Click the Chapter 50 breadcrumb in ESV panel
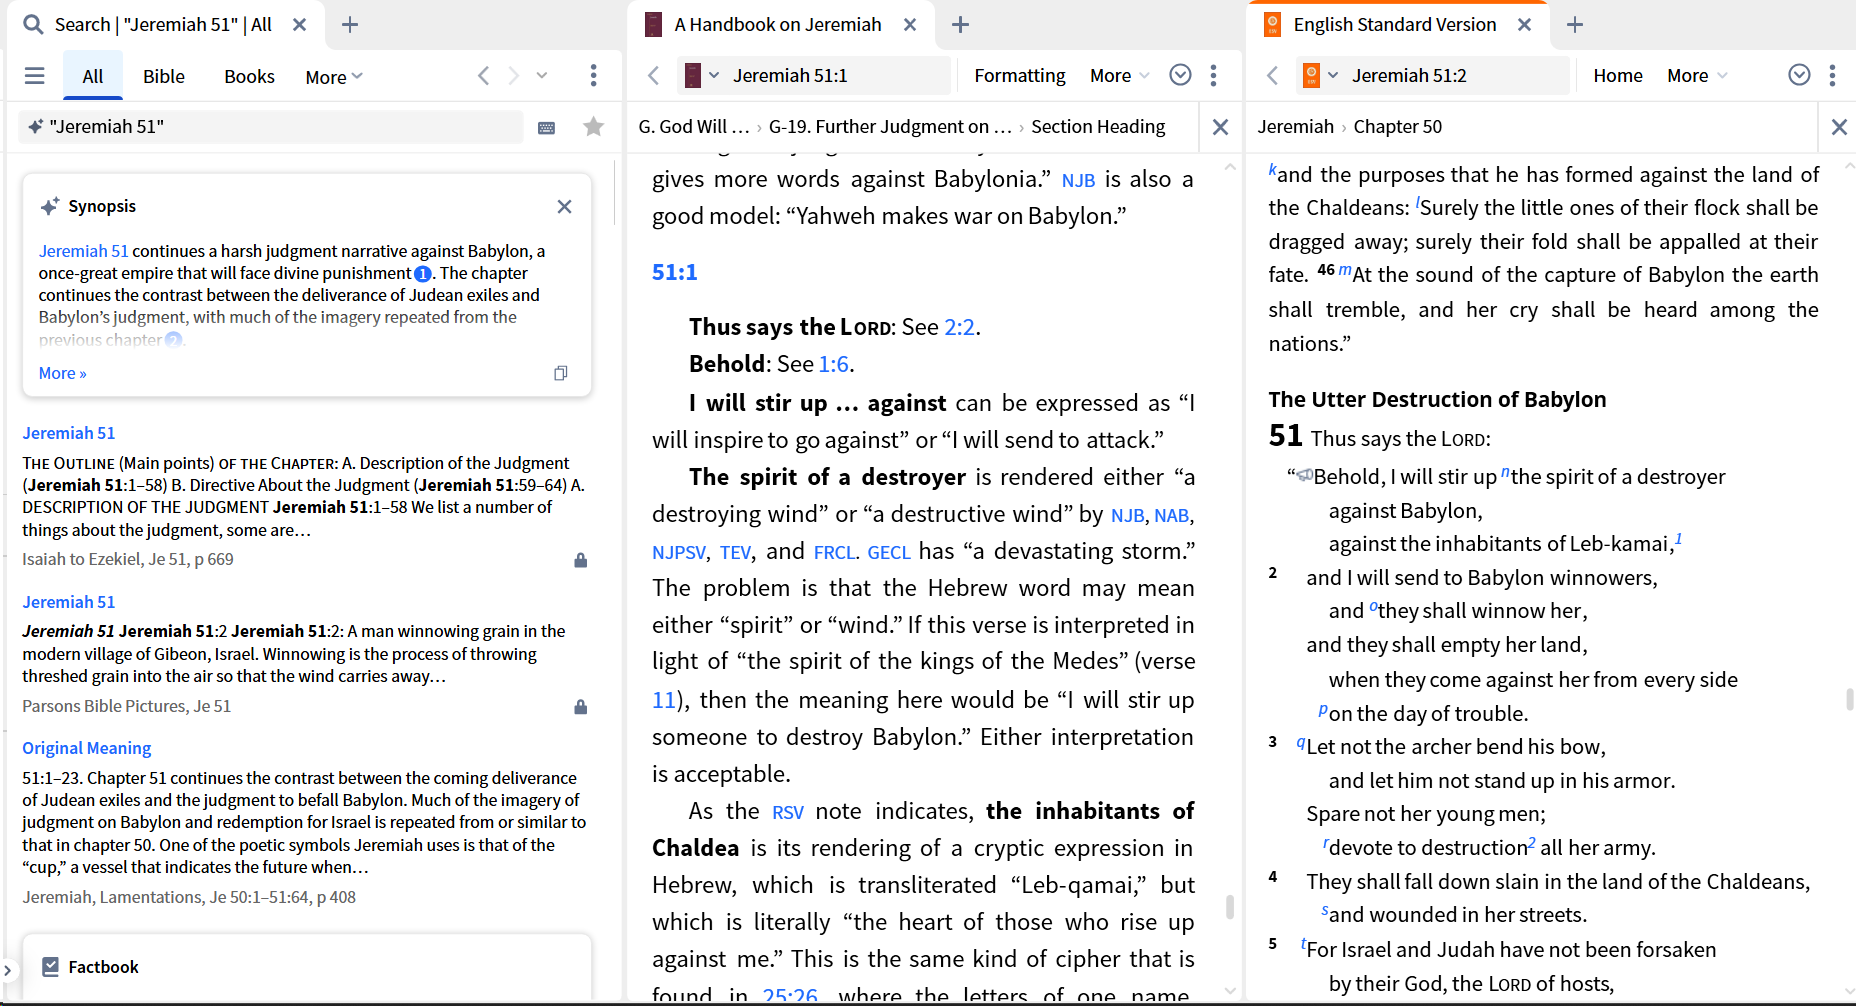The height and width of the screenshot is (1006, 1856). pyautogui.click(x=1398, y=127)
